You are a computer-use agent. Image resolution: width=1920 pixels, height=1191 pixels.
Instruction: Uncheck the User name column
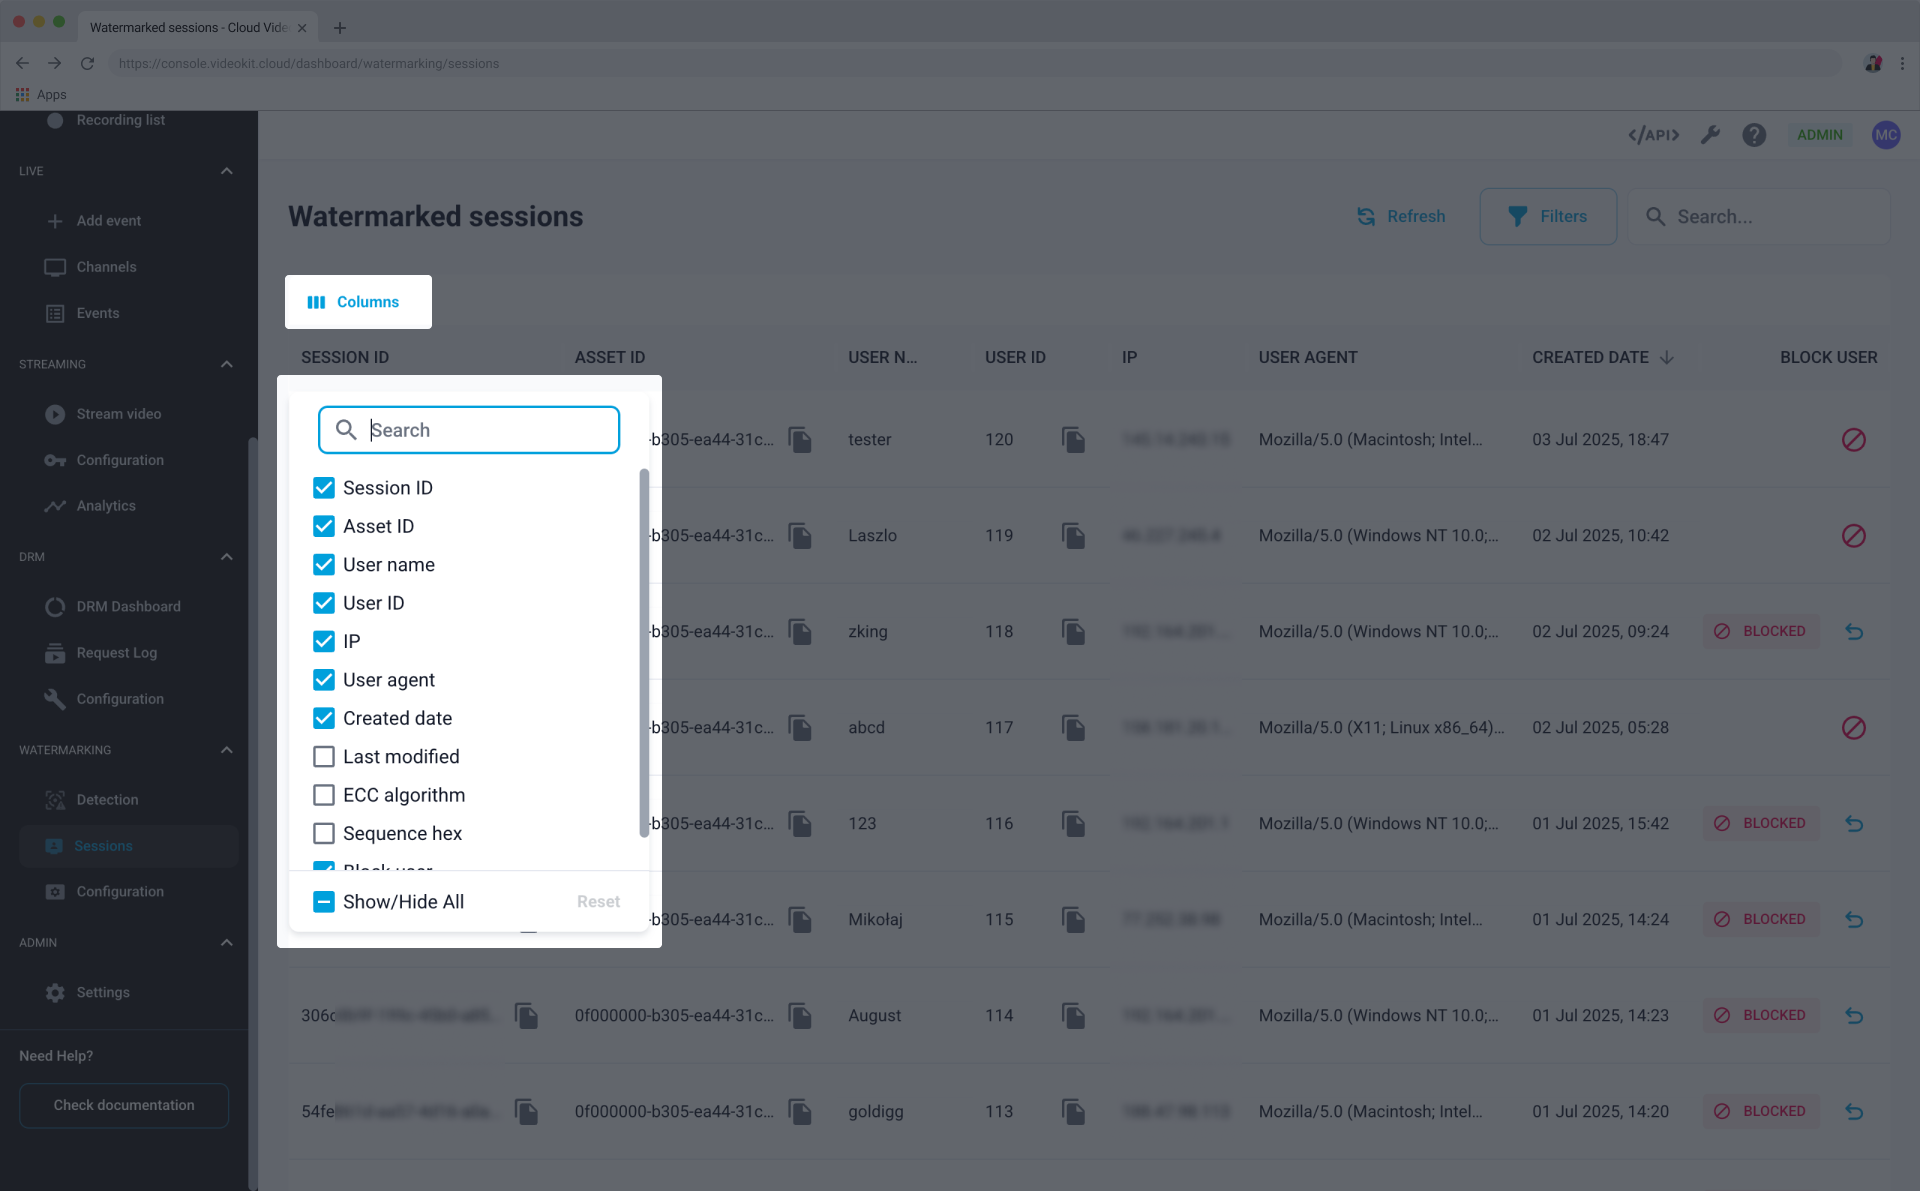click(x=324, y=565)
